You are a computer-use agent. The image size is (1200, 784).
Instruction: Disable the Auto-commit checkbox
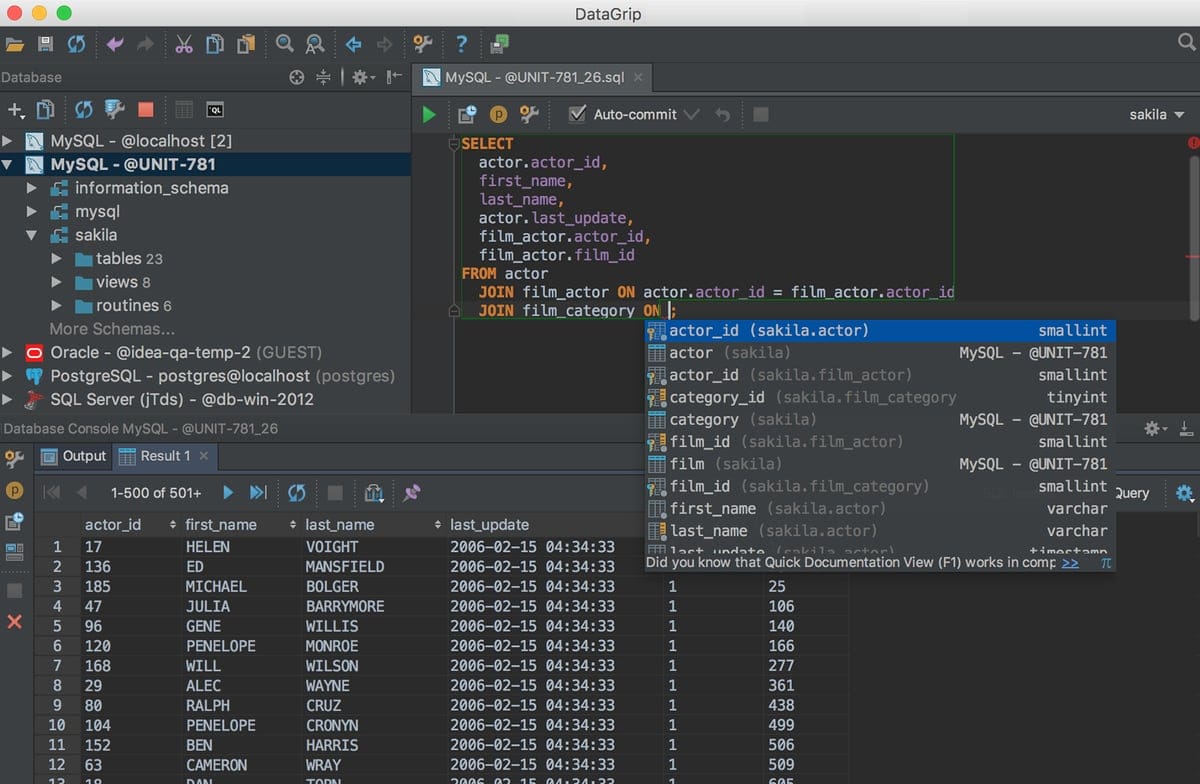(x=577, y=114)
